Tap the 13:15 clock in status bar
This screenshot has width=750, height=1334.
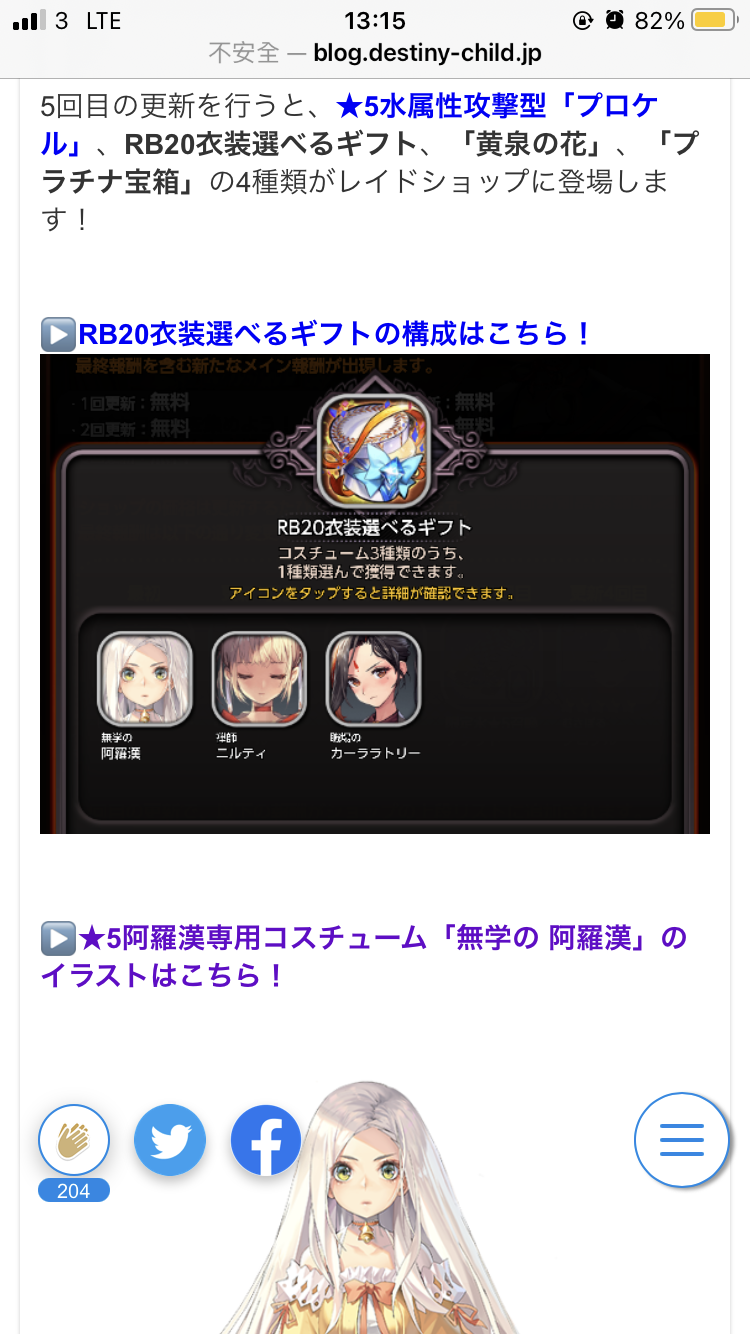375,20
